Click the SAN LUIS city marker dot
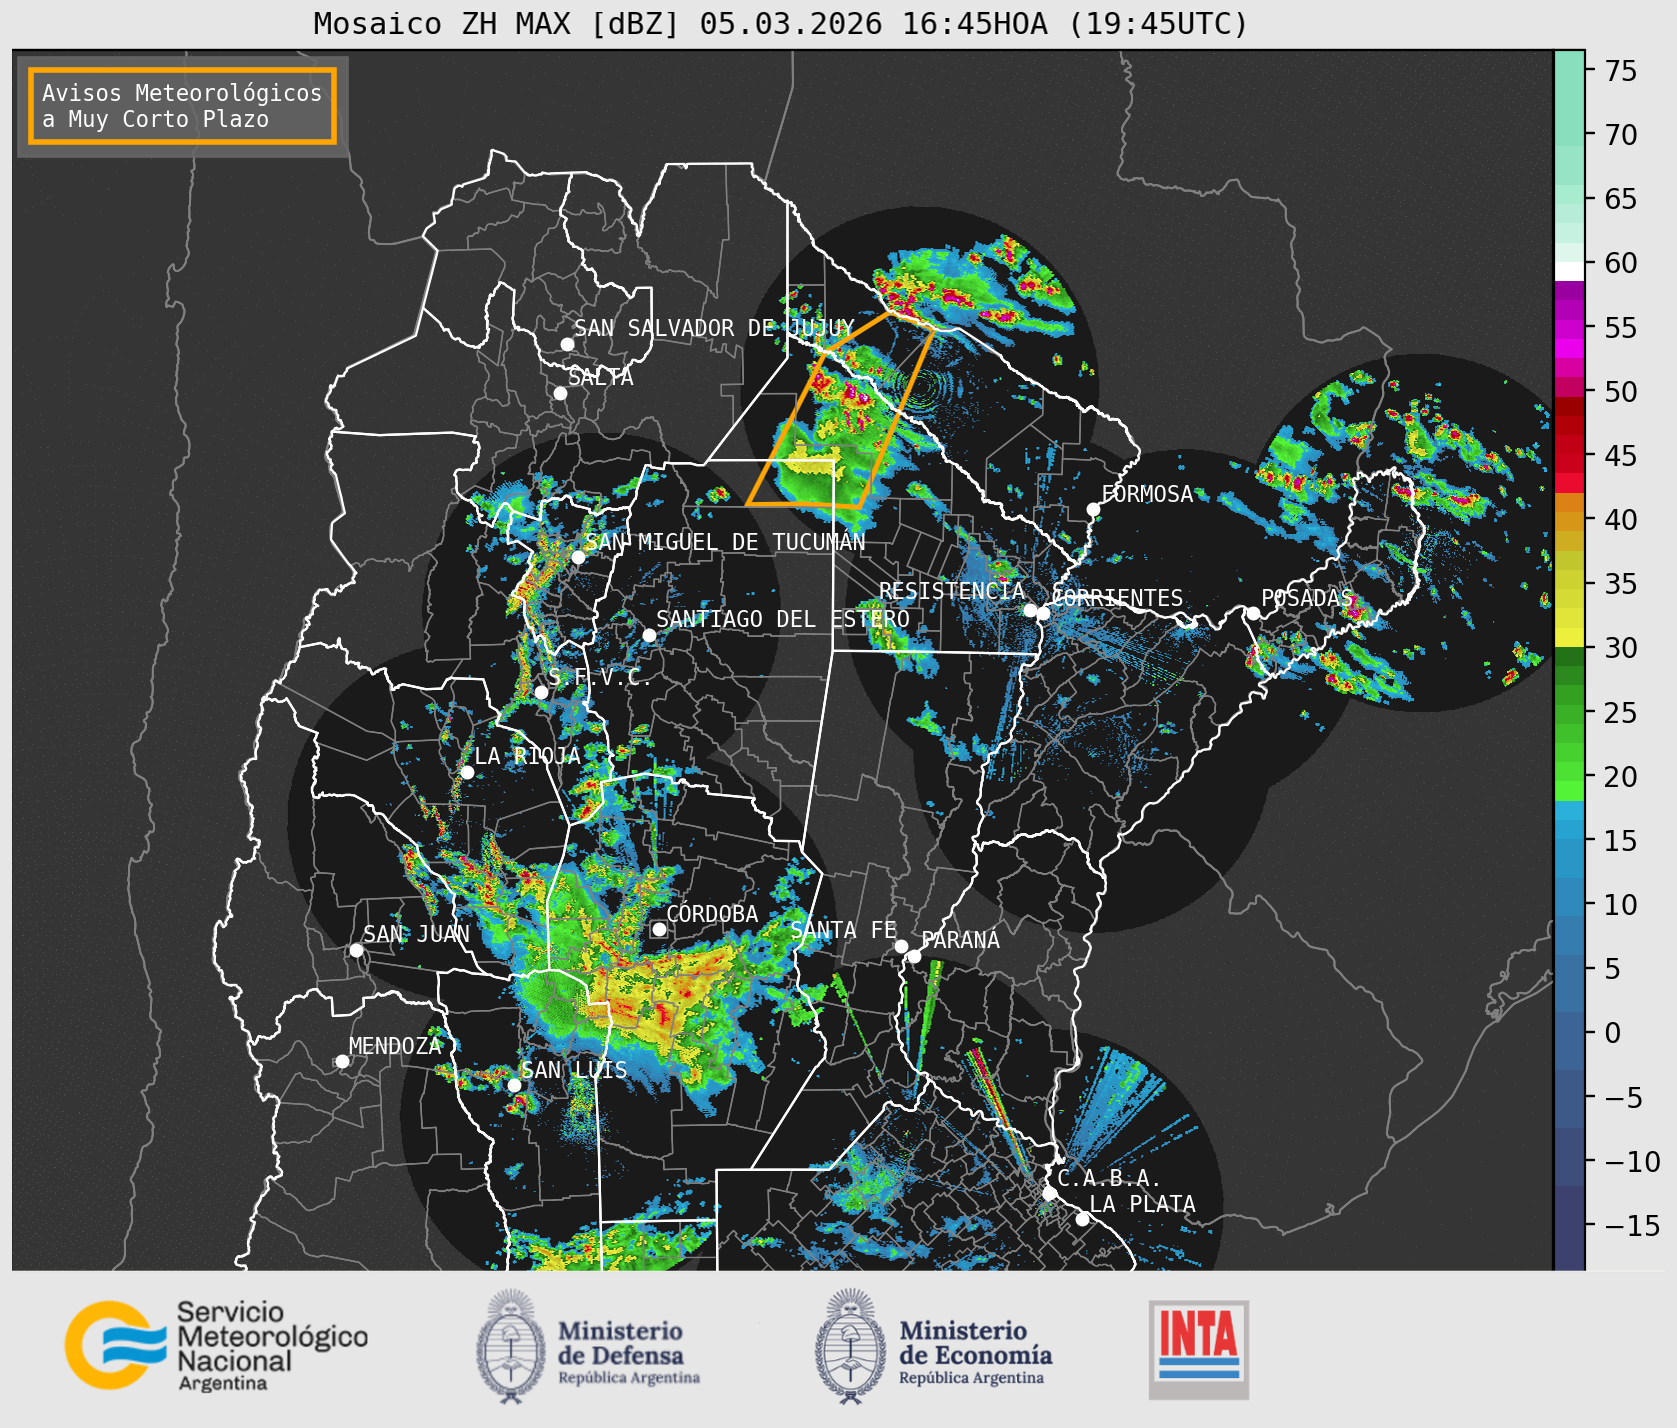The width and height of the screenshot is (1677, 1428). (514, 1085)
